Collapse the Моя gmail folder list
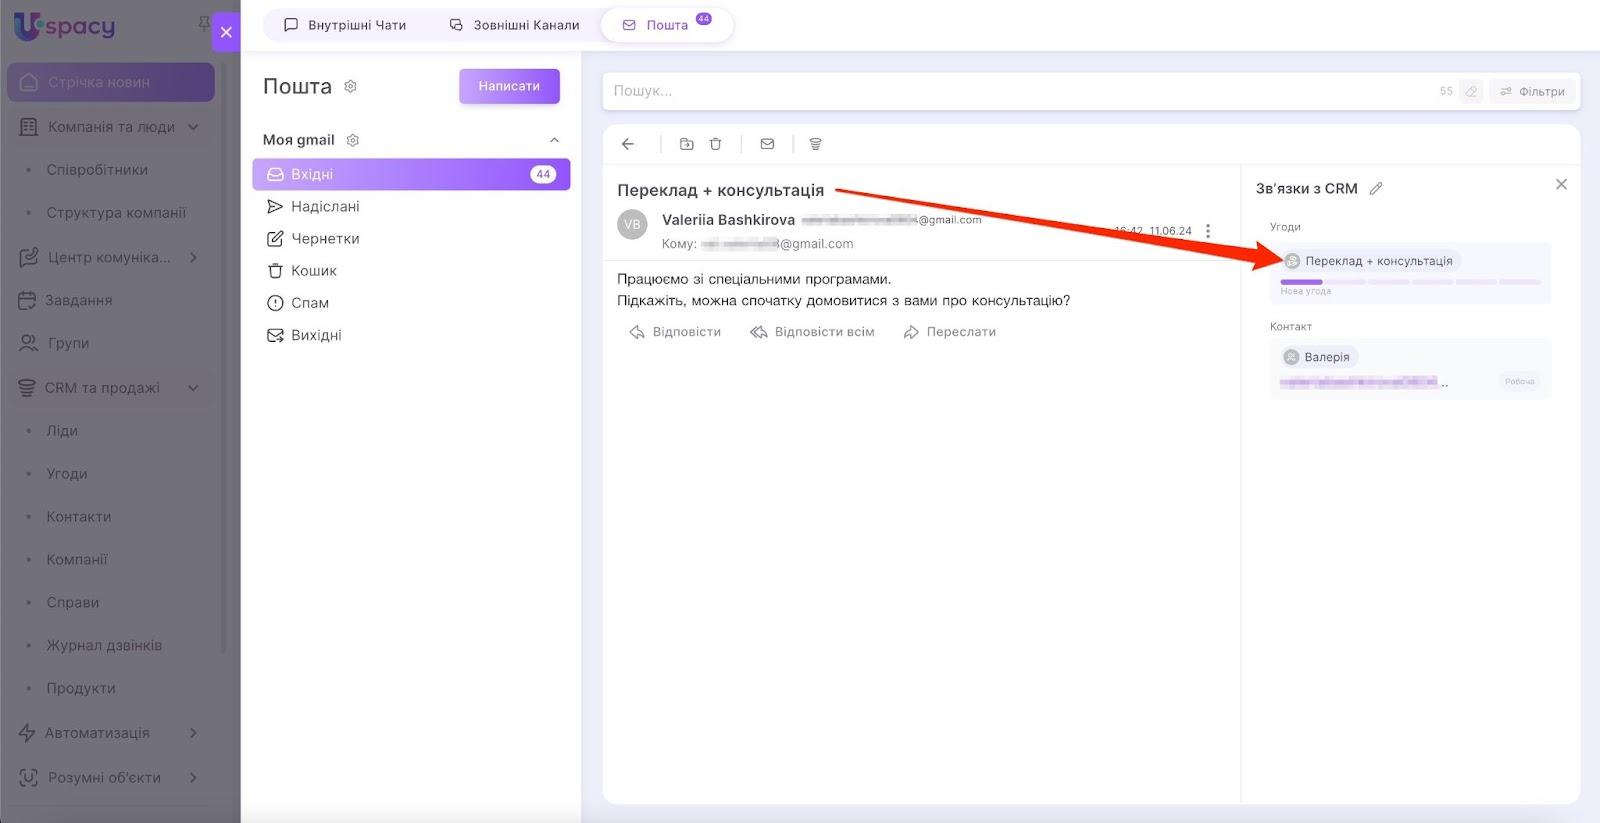Image resolution: width=1600 pixels, height=823 pixels. tap(554, 140)
